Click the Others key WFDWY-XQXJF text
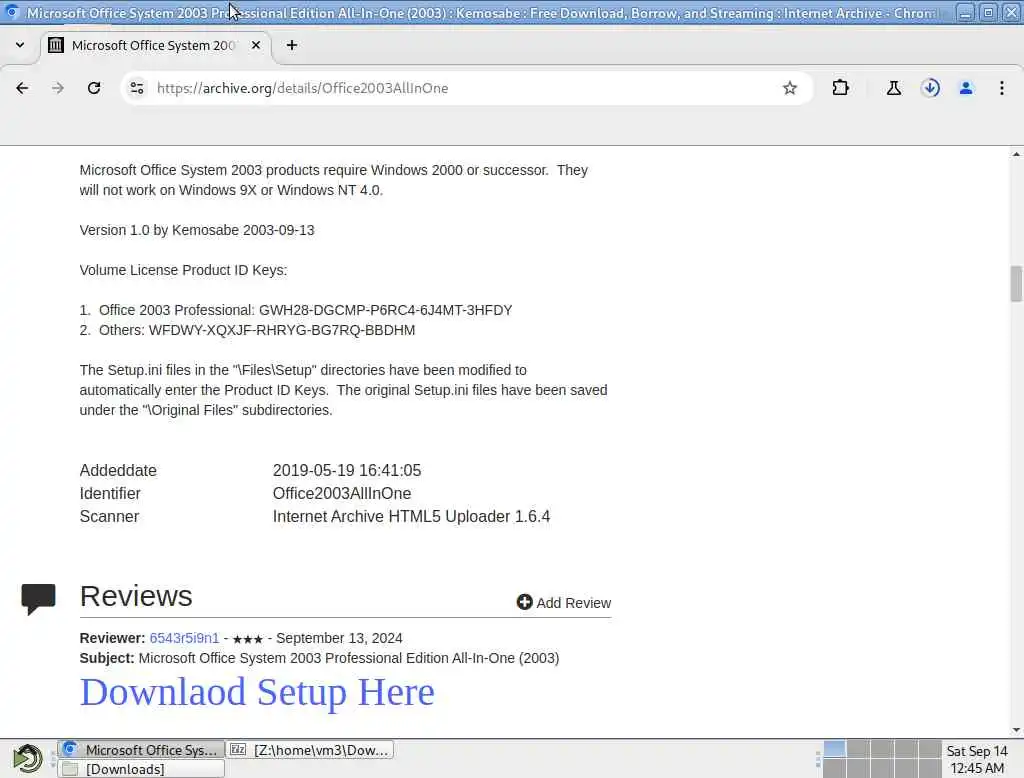 281,331
